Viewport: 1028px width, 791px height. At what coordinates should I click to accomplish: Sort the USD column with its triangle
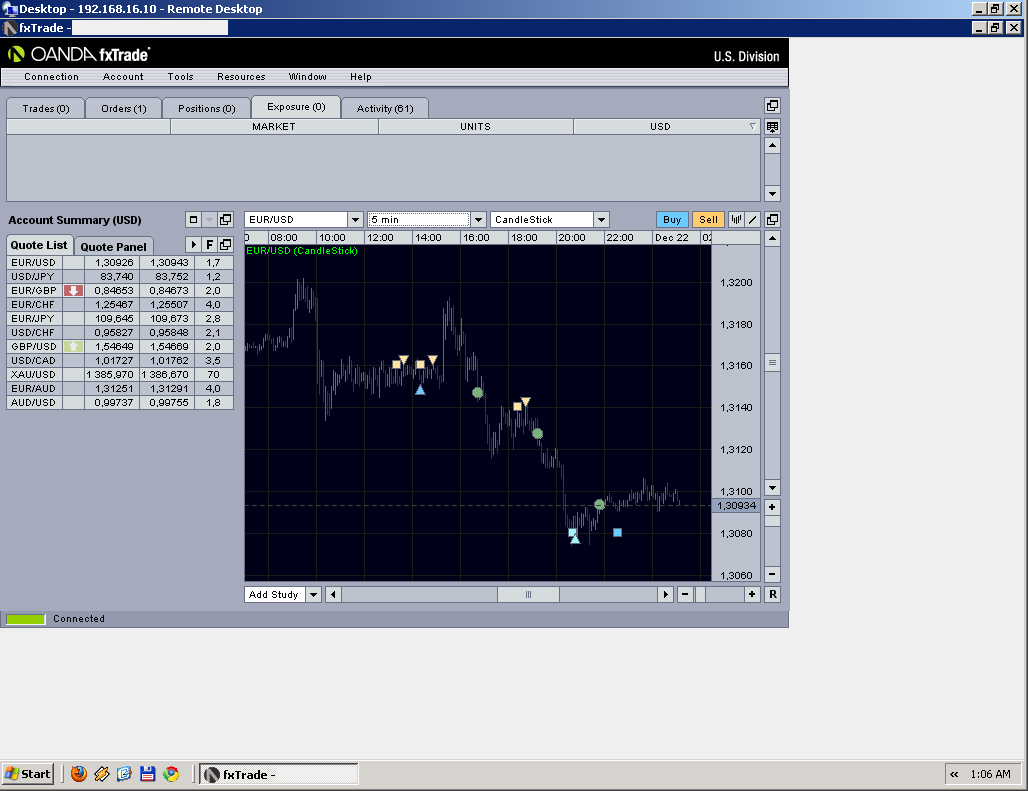pyautogui.click(x=753, y=126)
